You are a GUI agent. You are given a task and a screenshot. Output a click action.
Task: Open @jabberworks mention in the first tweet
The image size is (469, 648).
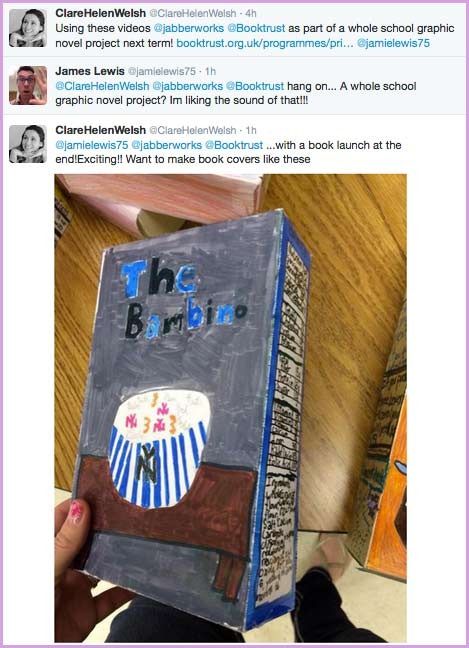point(188,28)
